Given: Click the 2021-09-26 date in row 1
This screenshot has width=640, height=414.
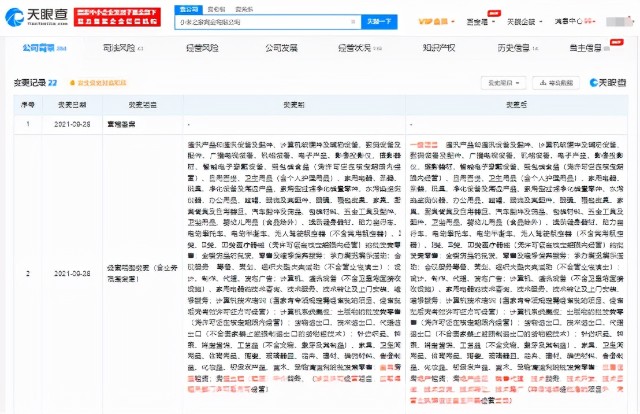Looking at the screenshot, I should pyautogui.click(x=72, y=124).
